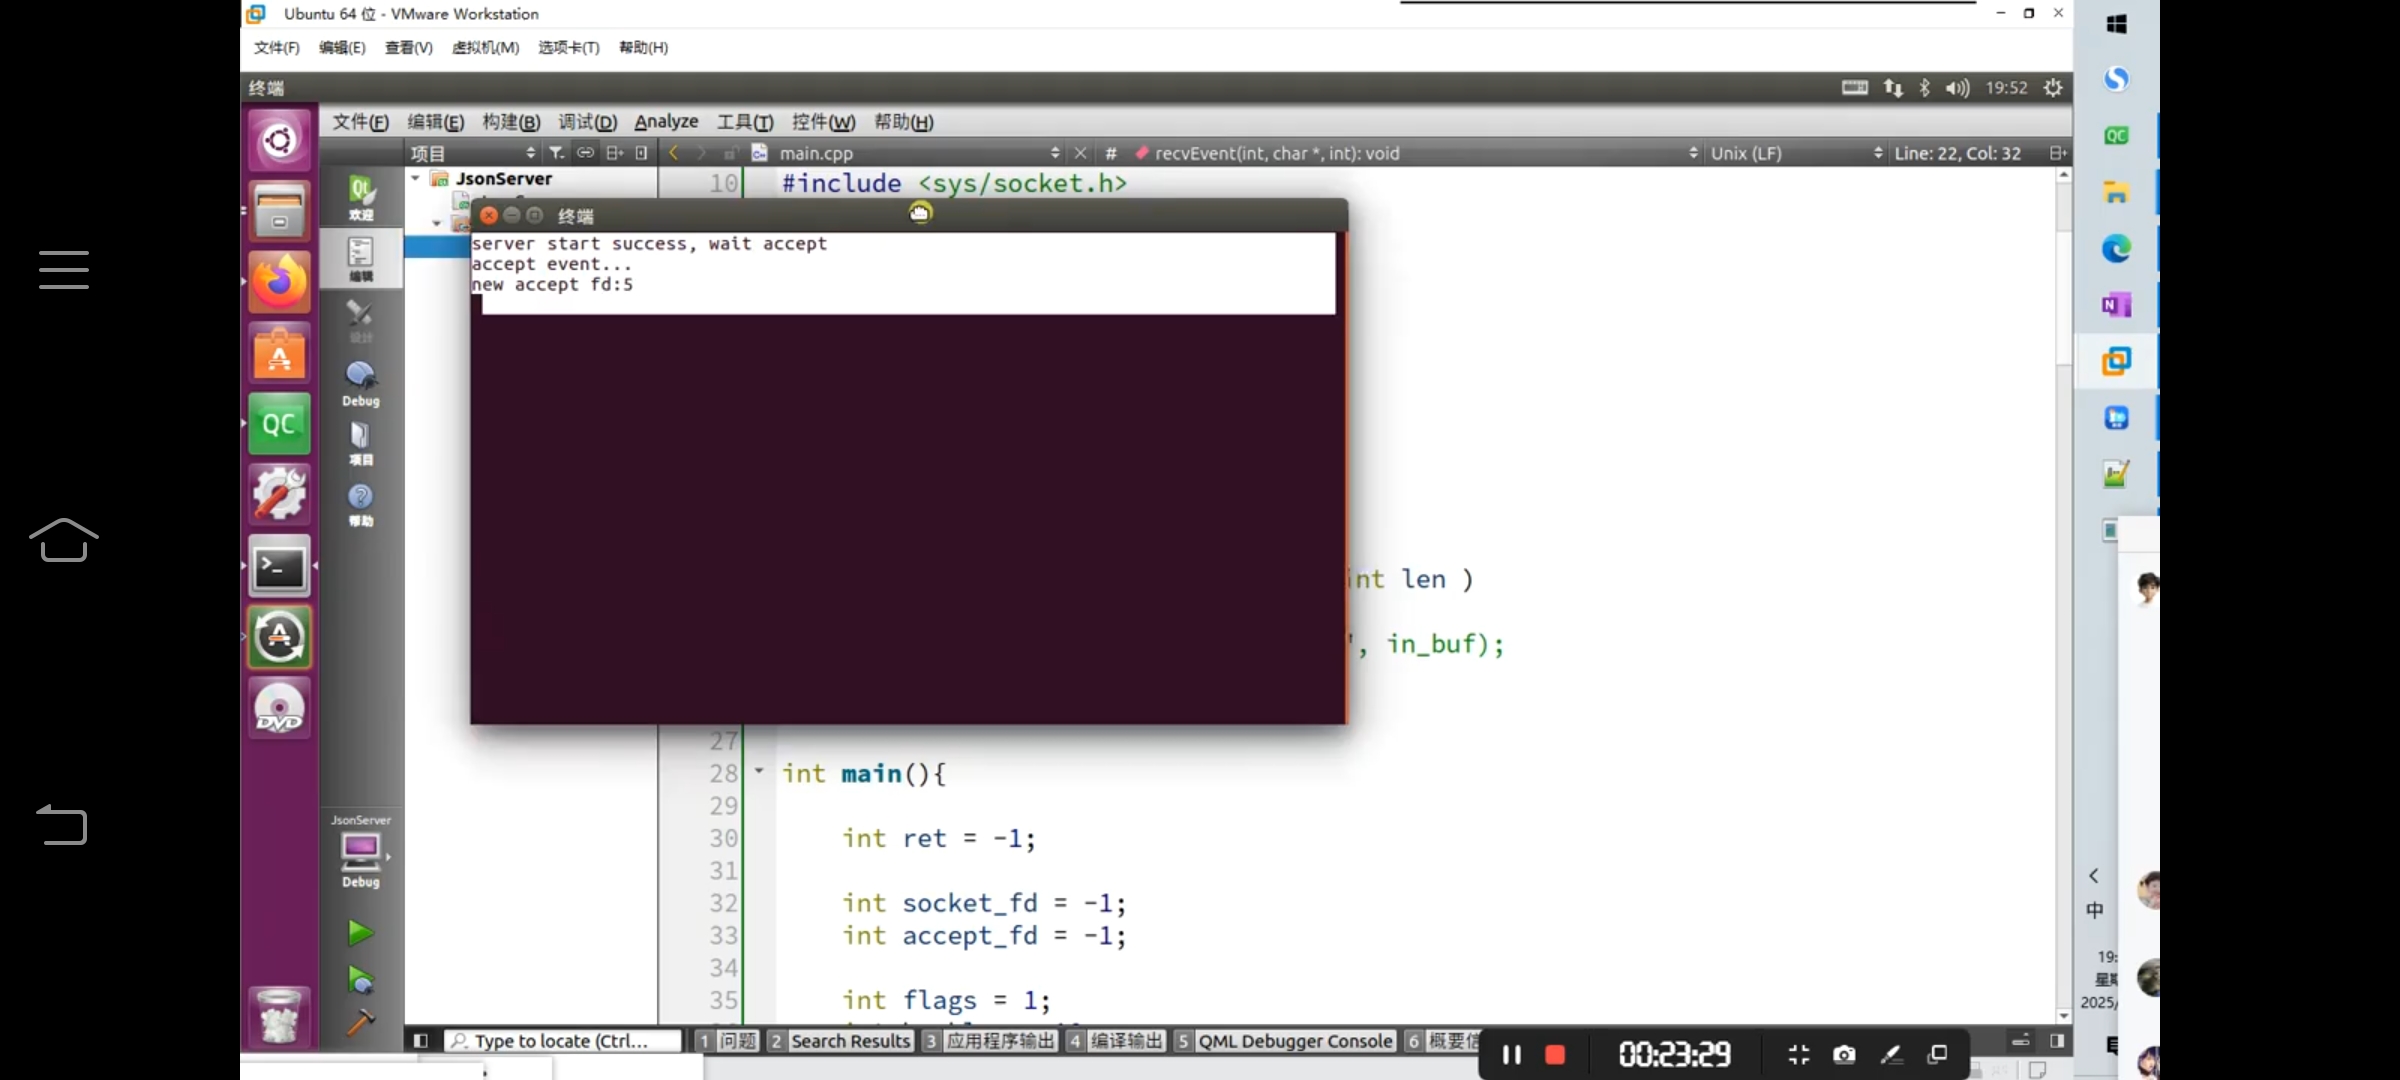Toggle the left sidebar visibility button
Viewport: 2400px width, 1080px height.
click(x=421, y=1041)
